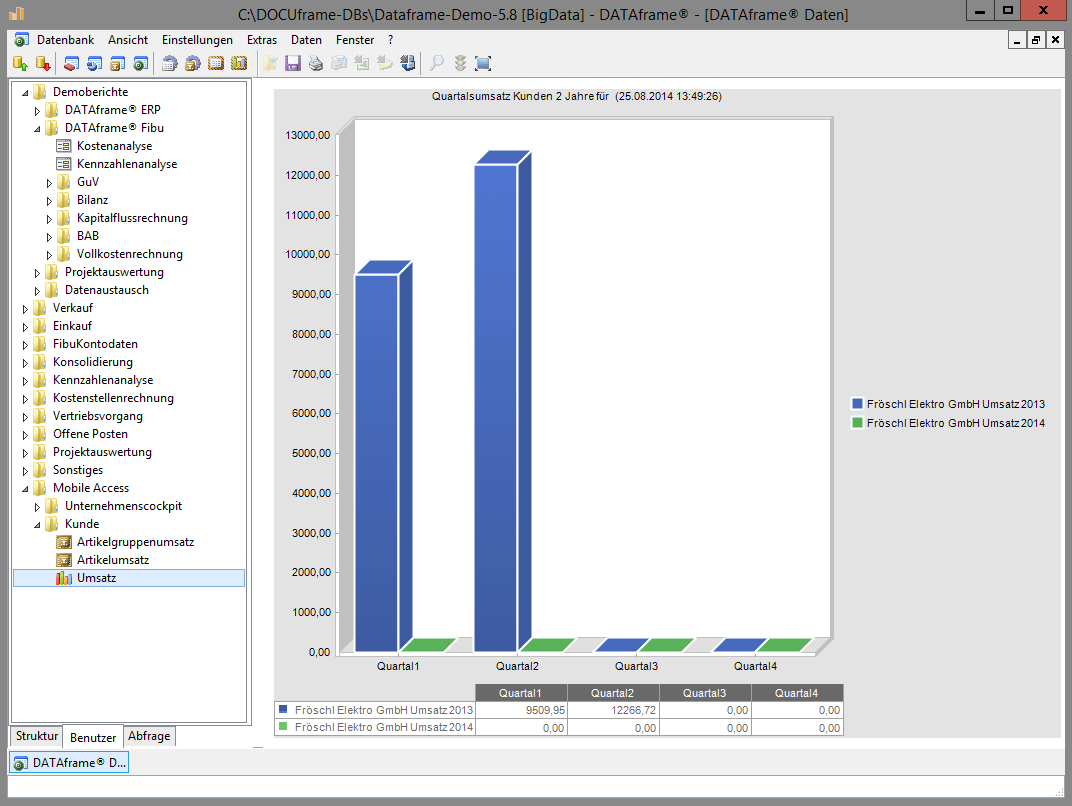Expand the GuV folder

50,183
